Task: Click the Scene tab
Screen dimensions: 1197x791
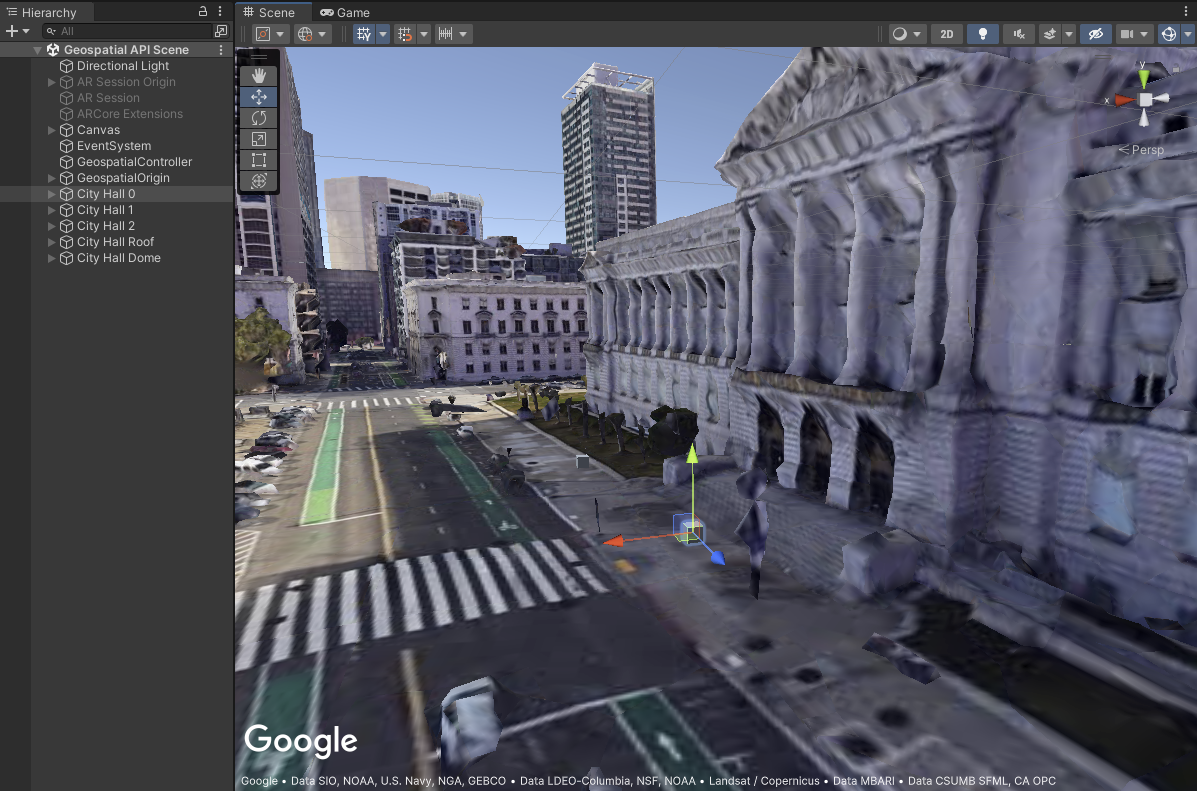Action: (272, 12)
